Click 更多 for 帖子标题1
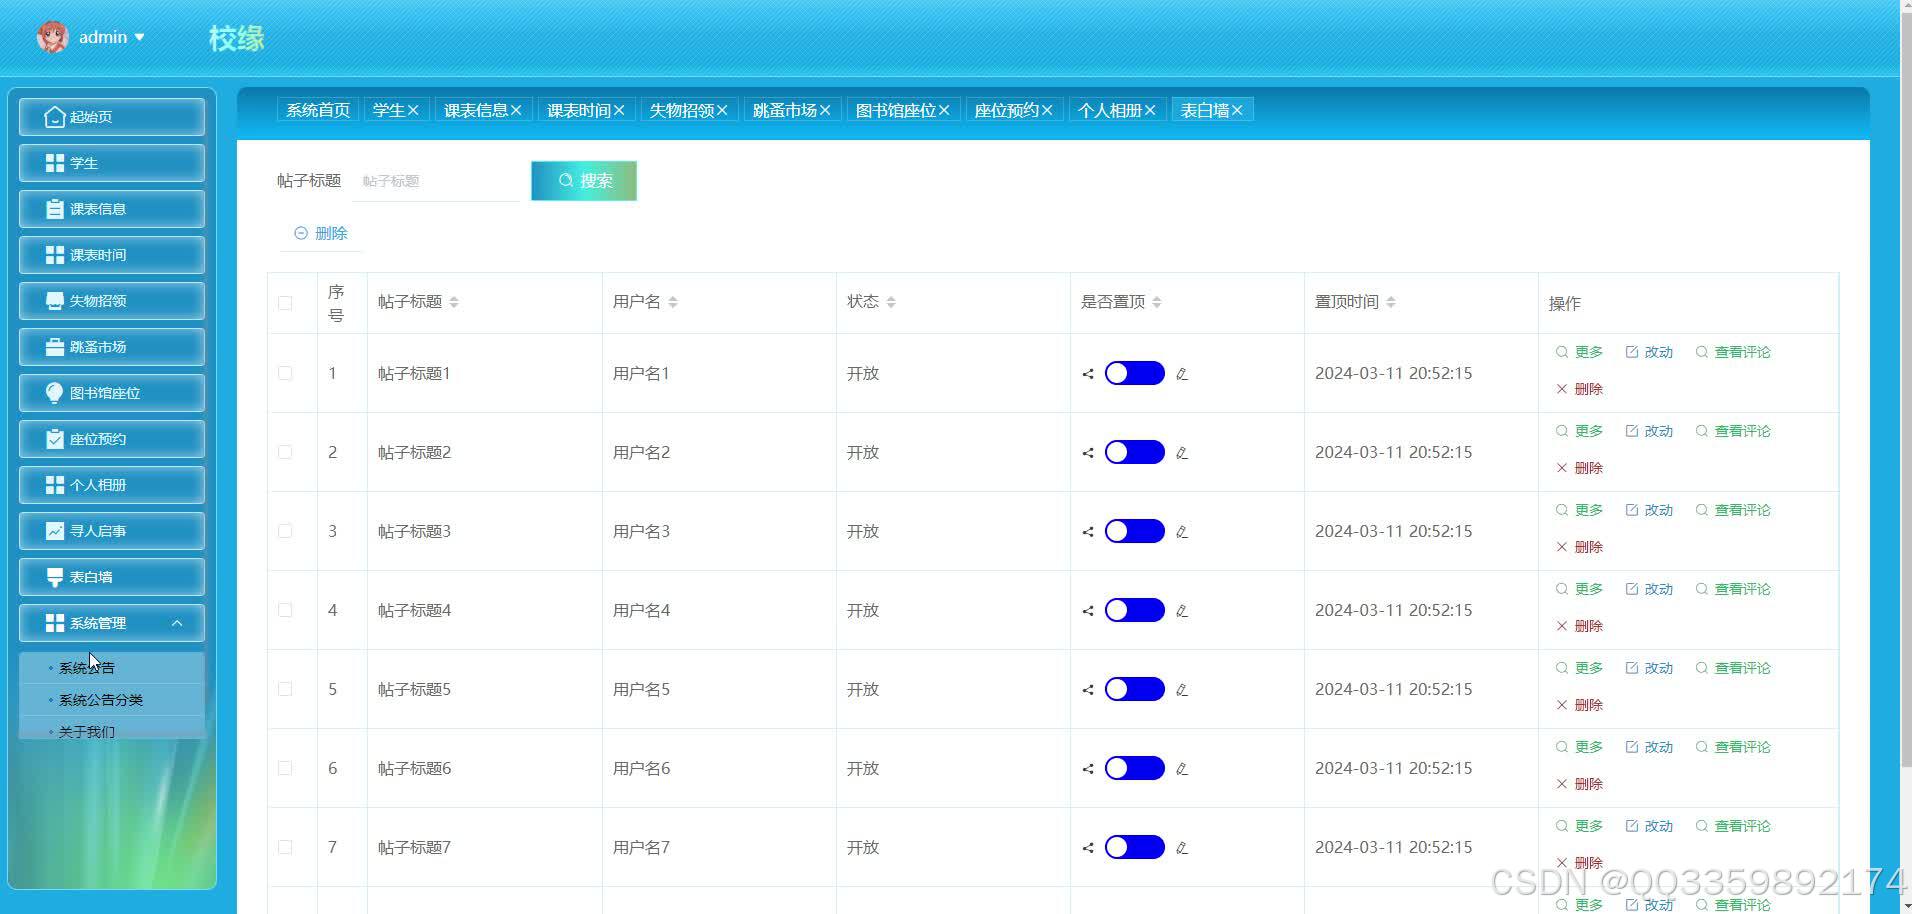 pos(1579,352)
